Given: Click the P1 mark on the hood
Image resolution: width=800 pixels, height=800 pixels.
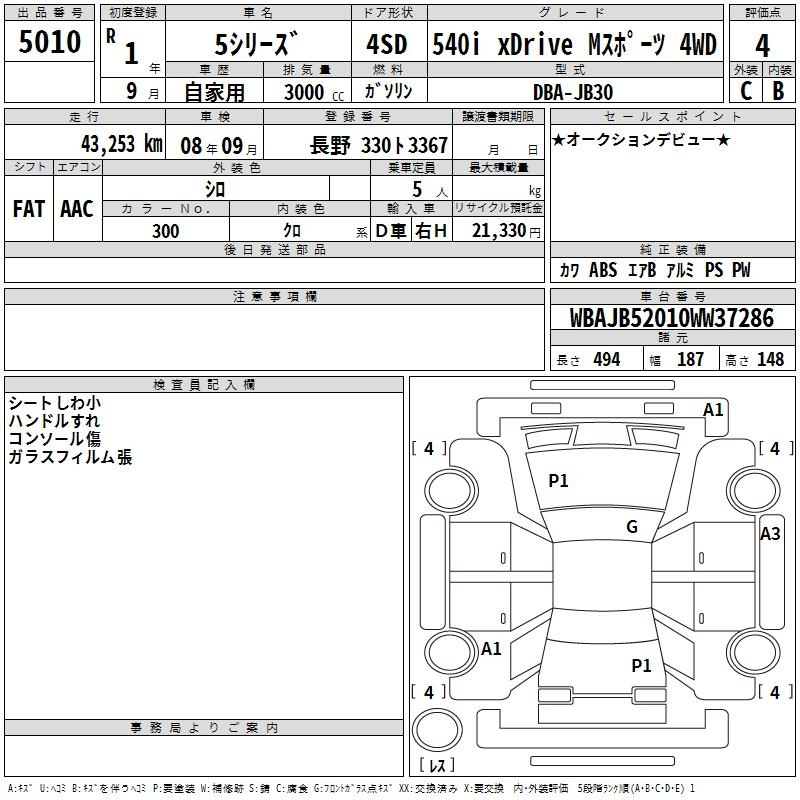Looking at the screenshot, I should click(558, 481).
